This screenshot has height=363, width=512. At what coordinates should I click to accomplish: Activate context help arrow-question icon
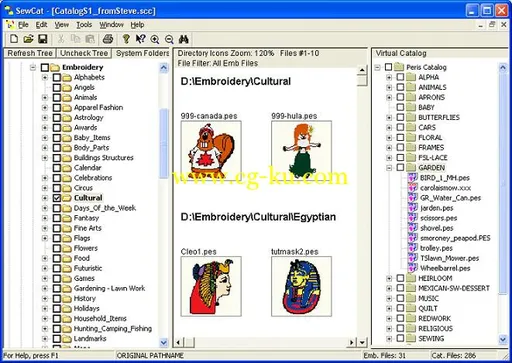(140, 39)
